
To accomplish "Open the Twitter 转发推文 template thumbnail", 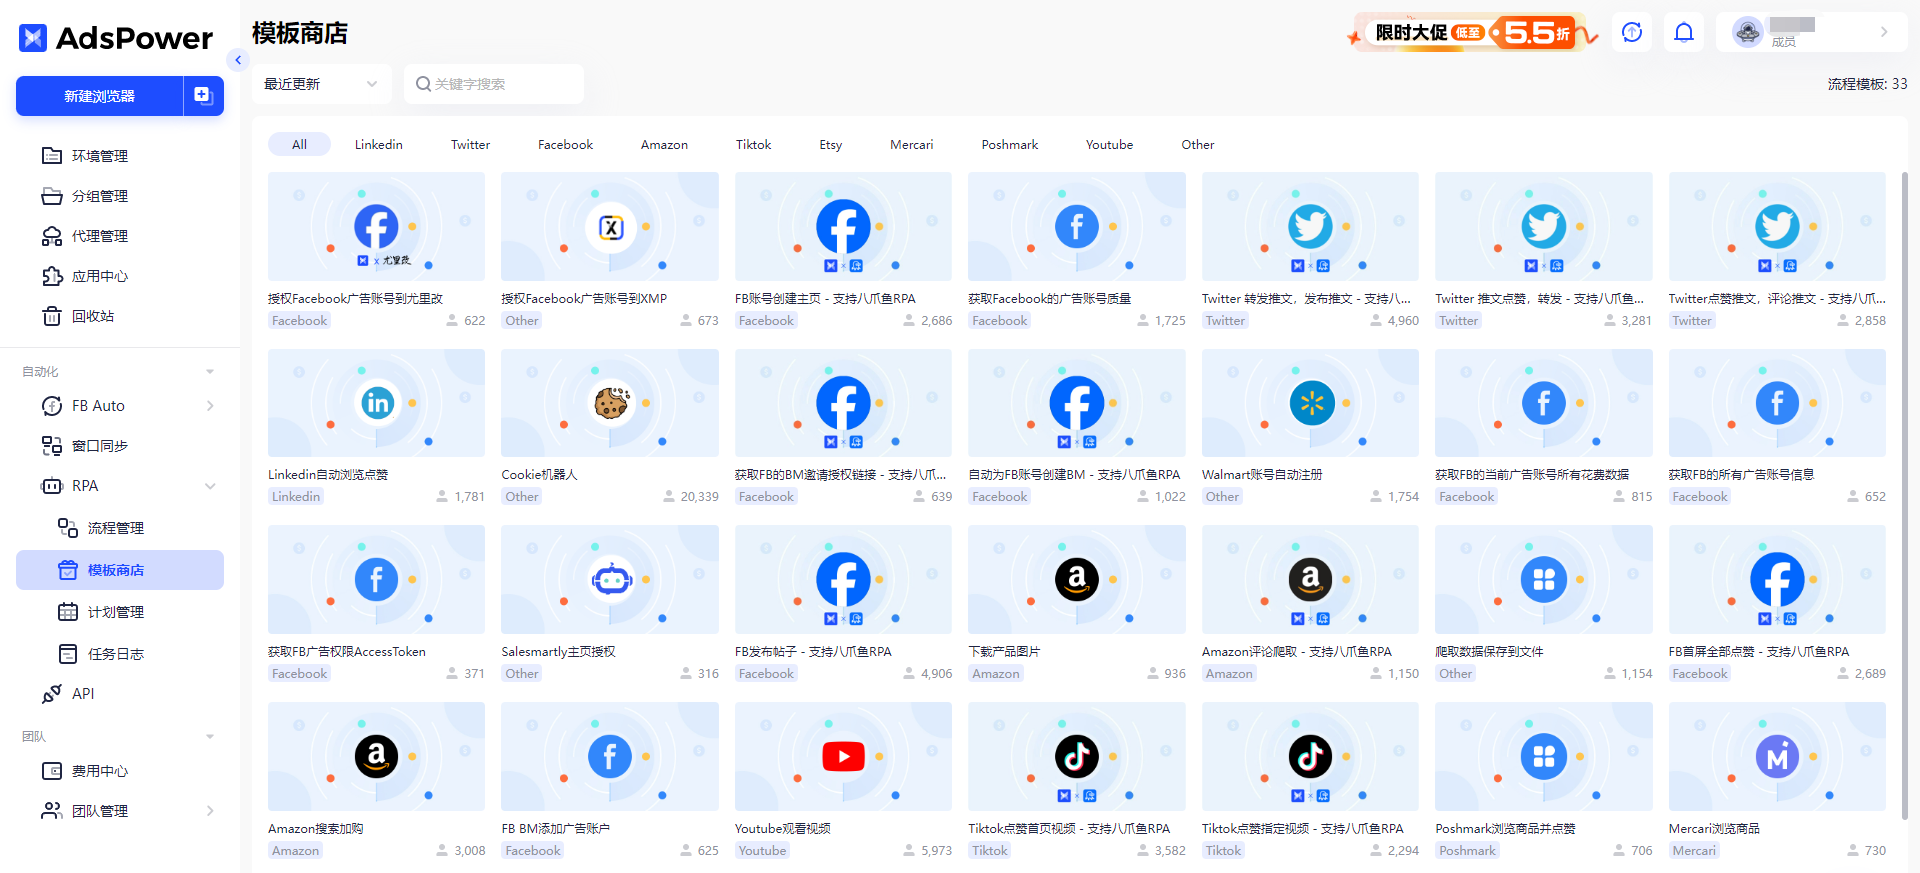I will click(1310, 226).
